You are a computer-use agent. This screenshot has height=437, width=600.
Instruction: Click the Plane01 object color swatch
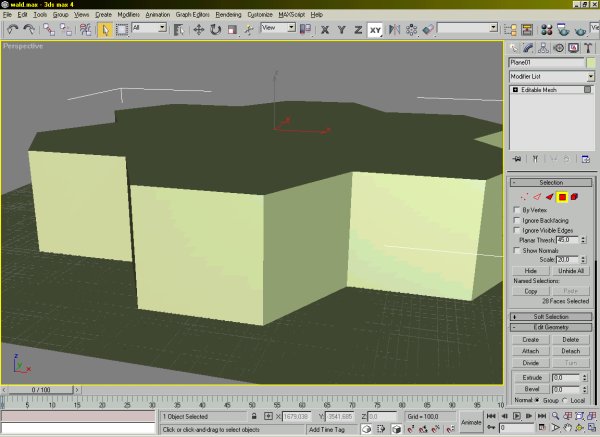coord(591,62)
